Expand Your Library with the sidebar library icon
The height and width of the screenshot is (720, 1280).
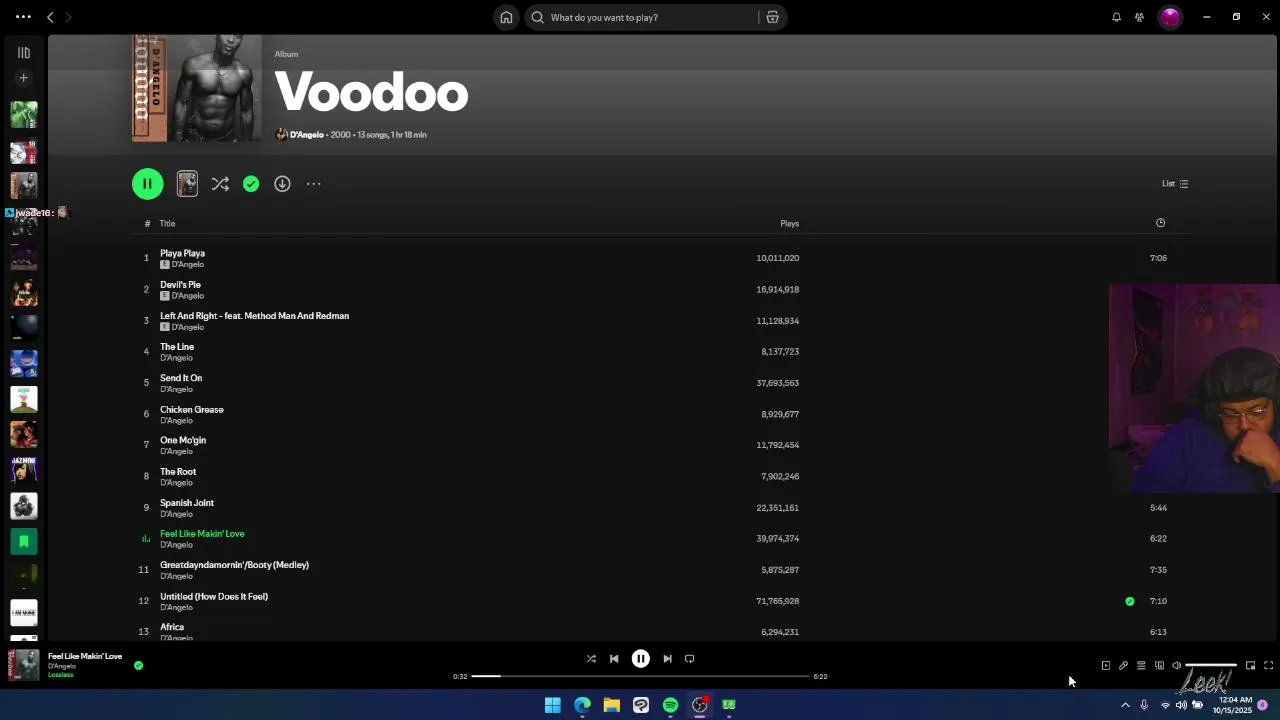[x=24, y=53]
